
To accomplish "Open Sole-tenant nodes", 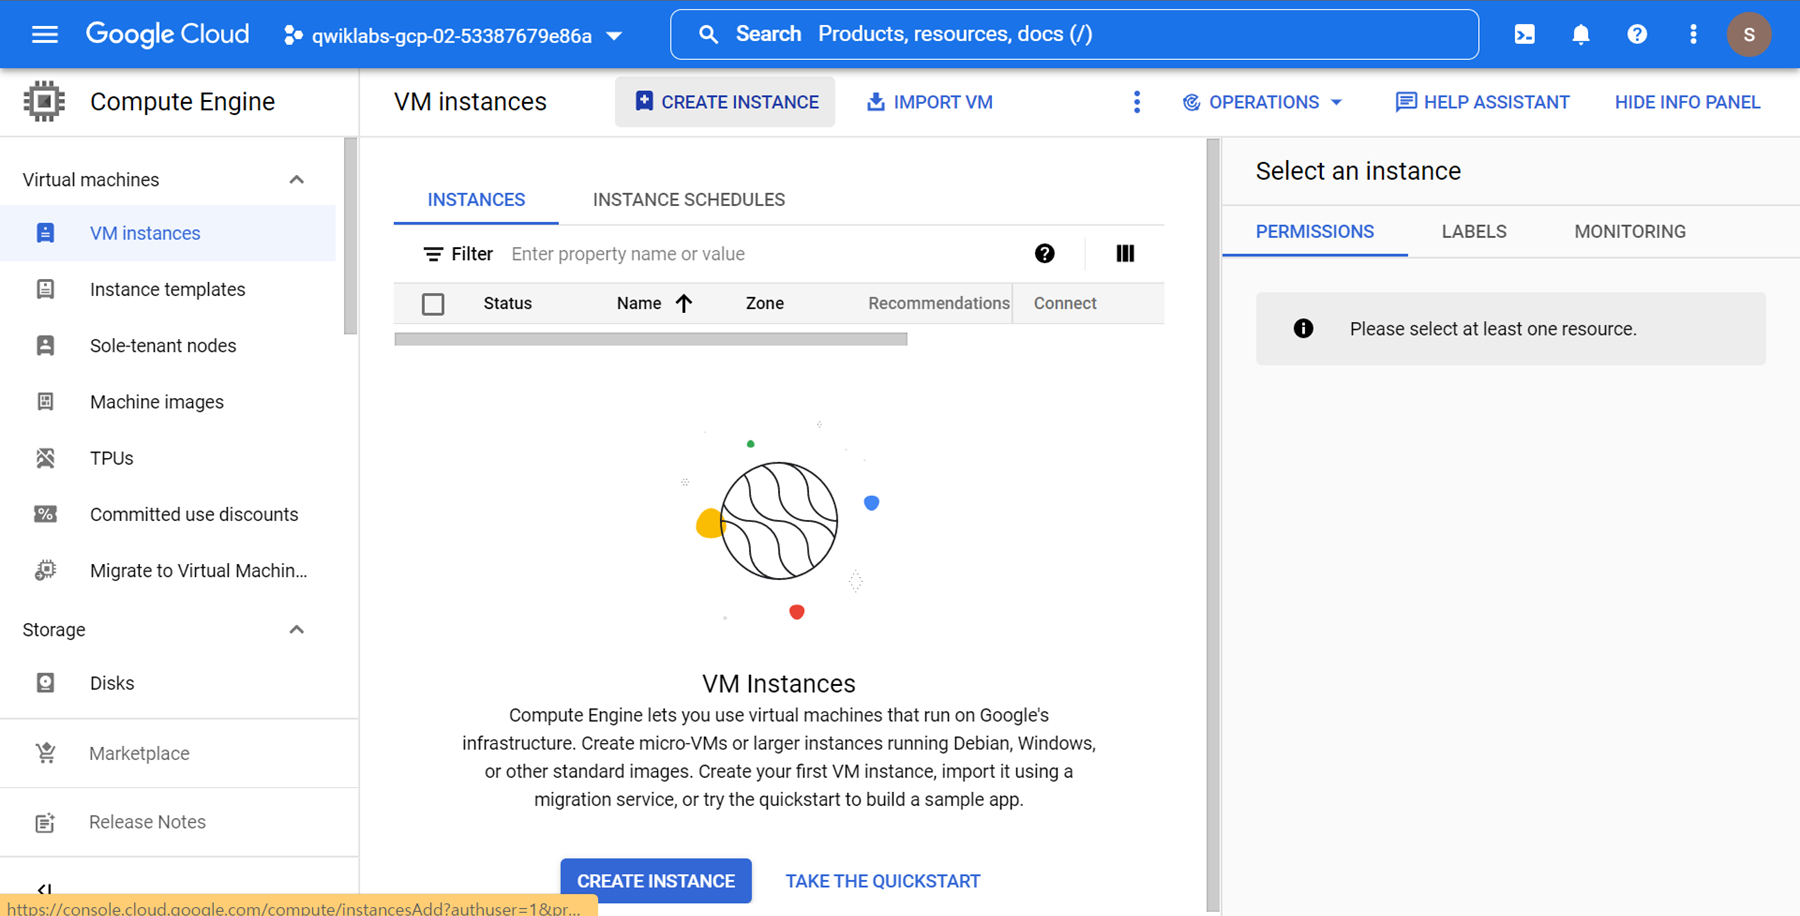I will coord(163,345).
